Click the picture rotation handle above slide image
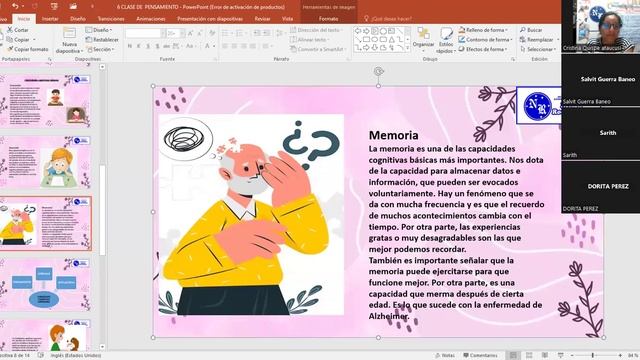Screen dimensions: 640x360 point(378,71)
